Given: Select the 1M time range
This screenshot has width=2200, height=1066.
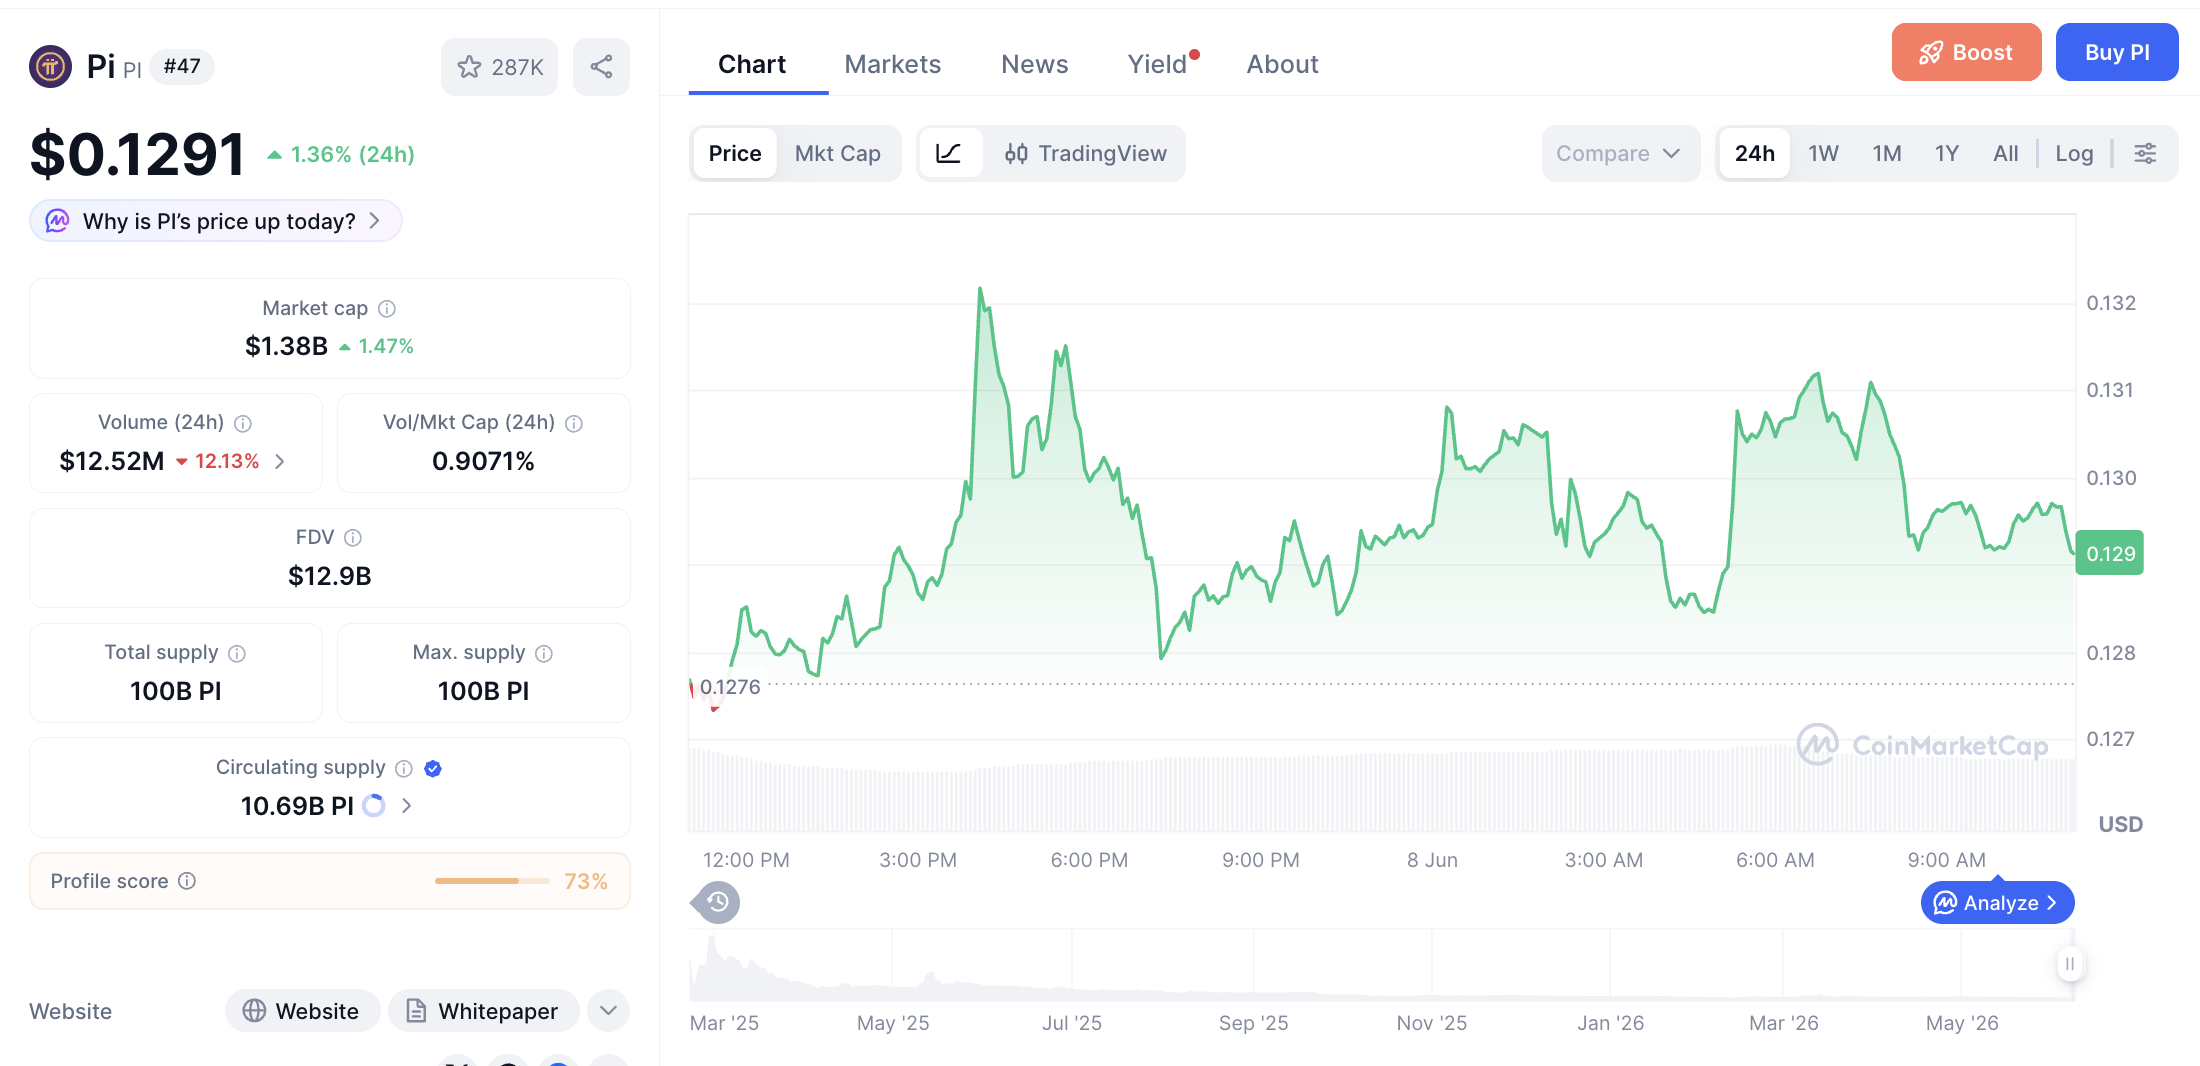Looking at the screenshot, I should coord(1887,153).
